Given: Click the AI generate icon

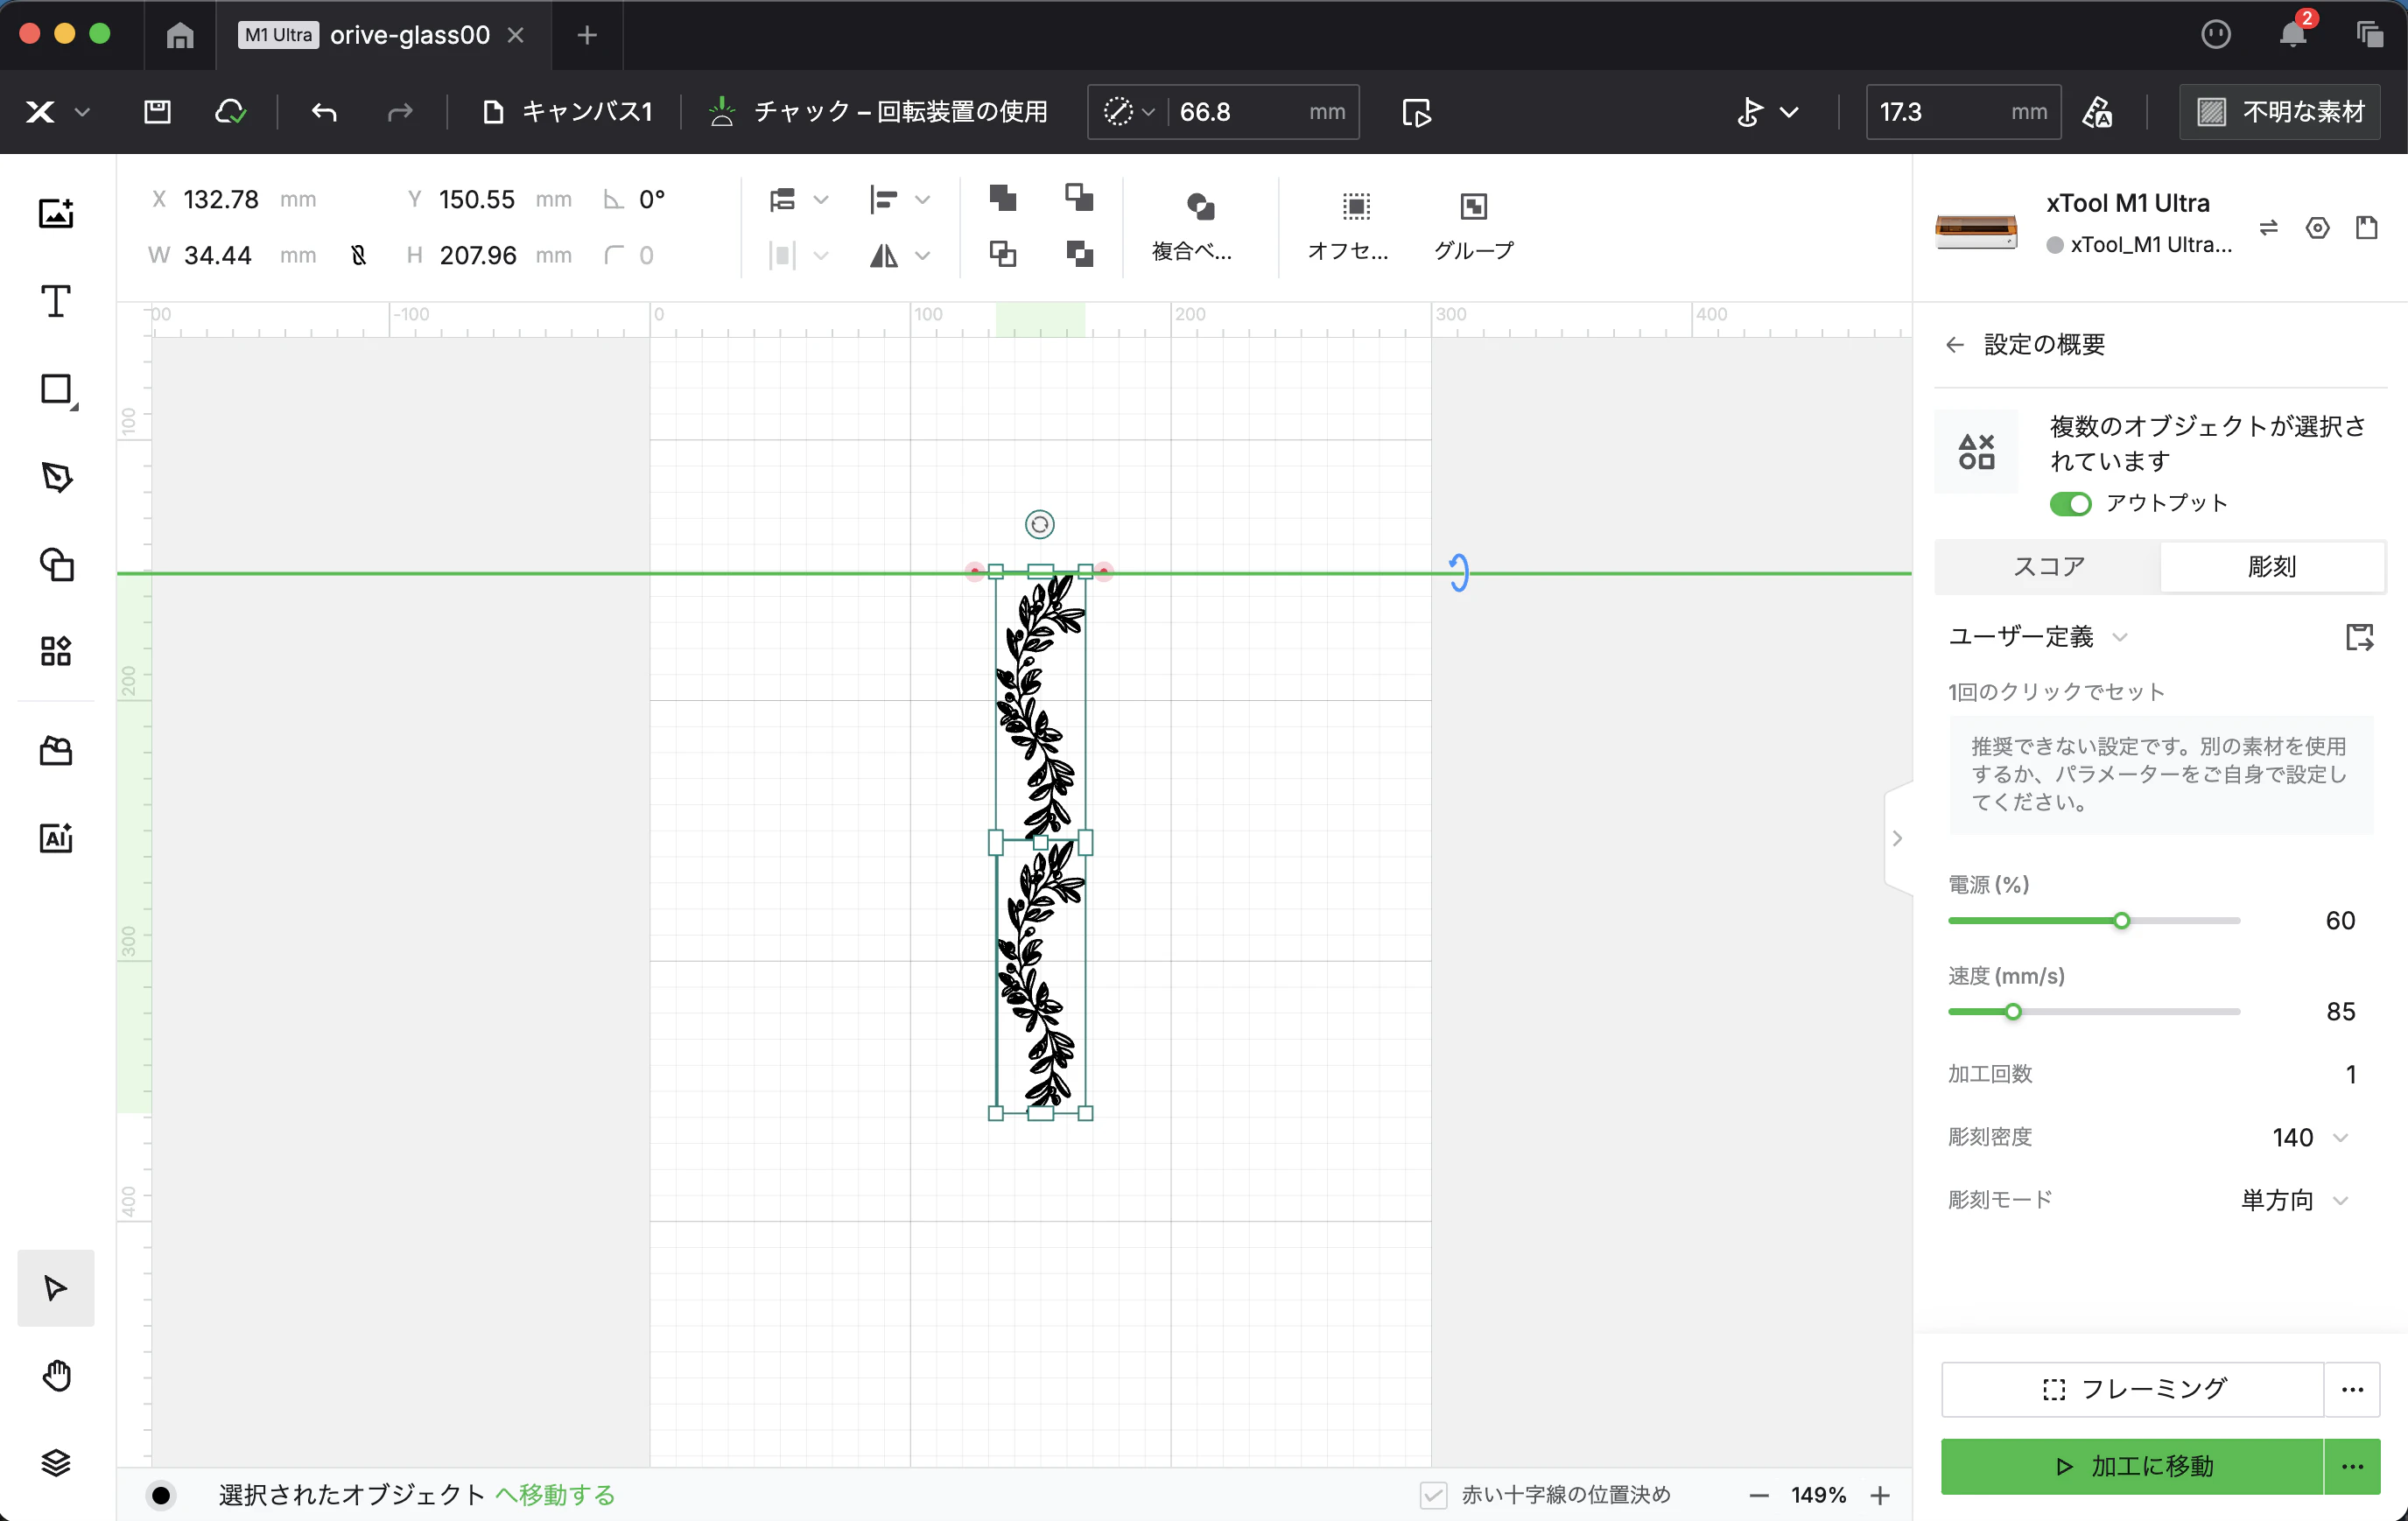Looking at the screenshot, I should click(56, 838).
